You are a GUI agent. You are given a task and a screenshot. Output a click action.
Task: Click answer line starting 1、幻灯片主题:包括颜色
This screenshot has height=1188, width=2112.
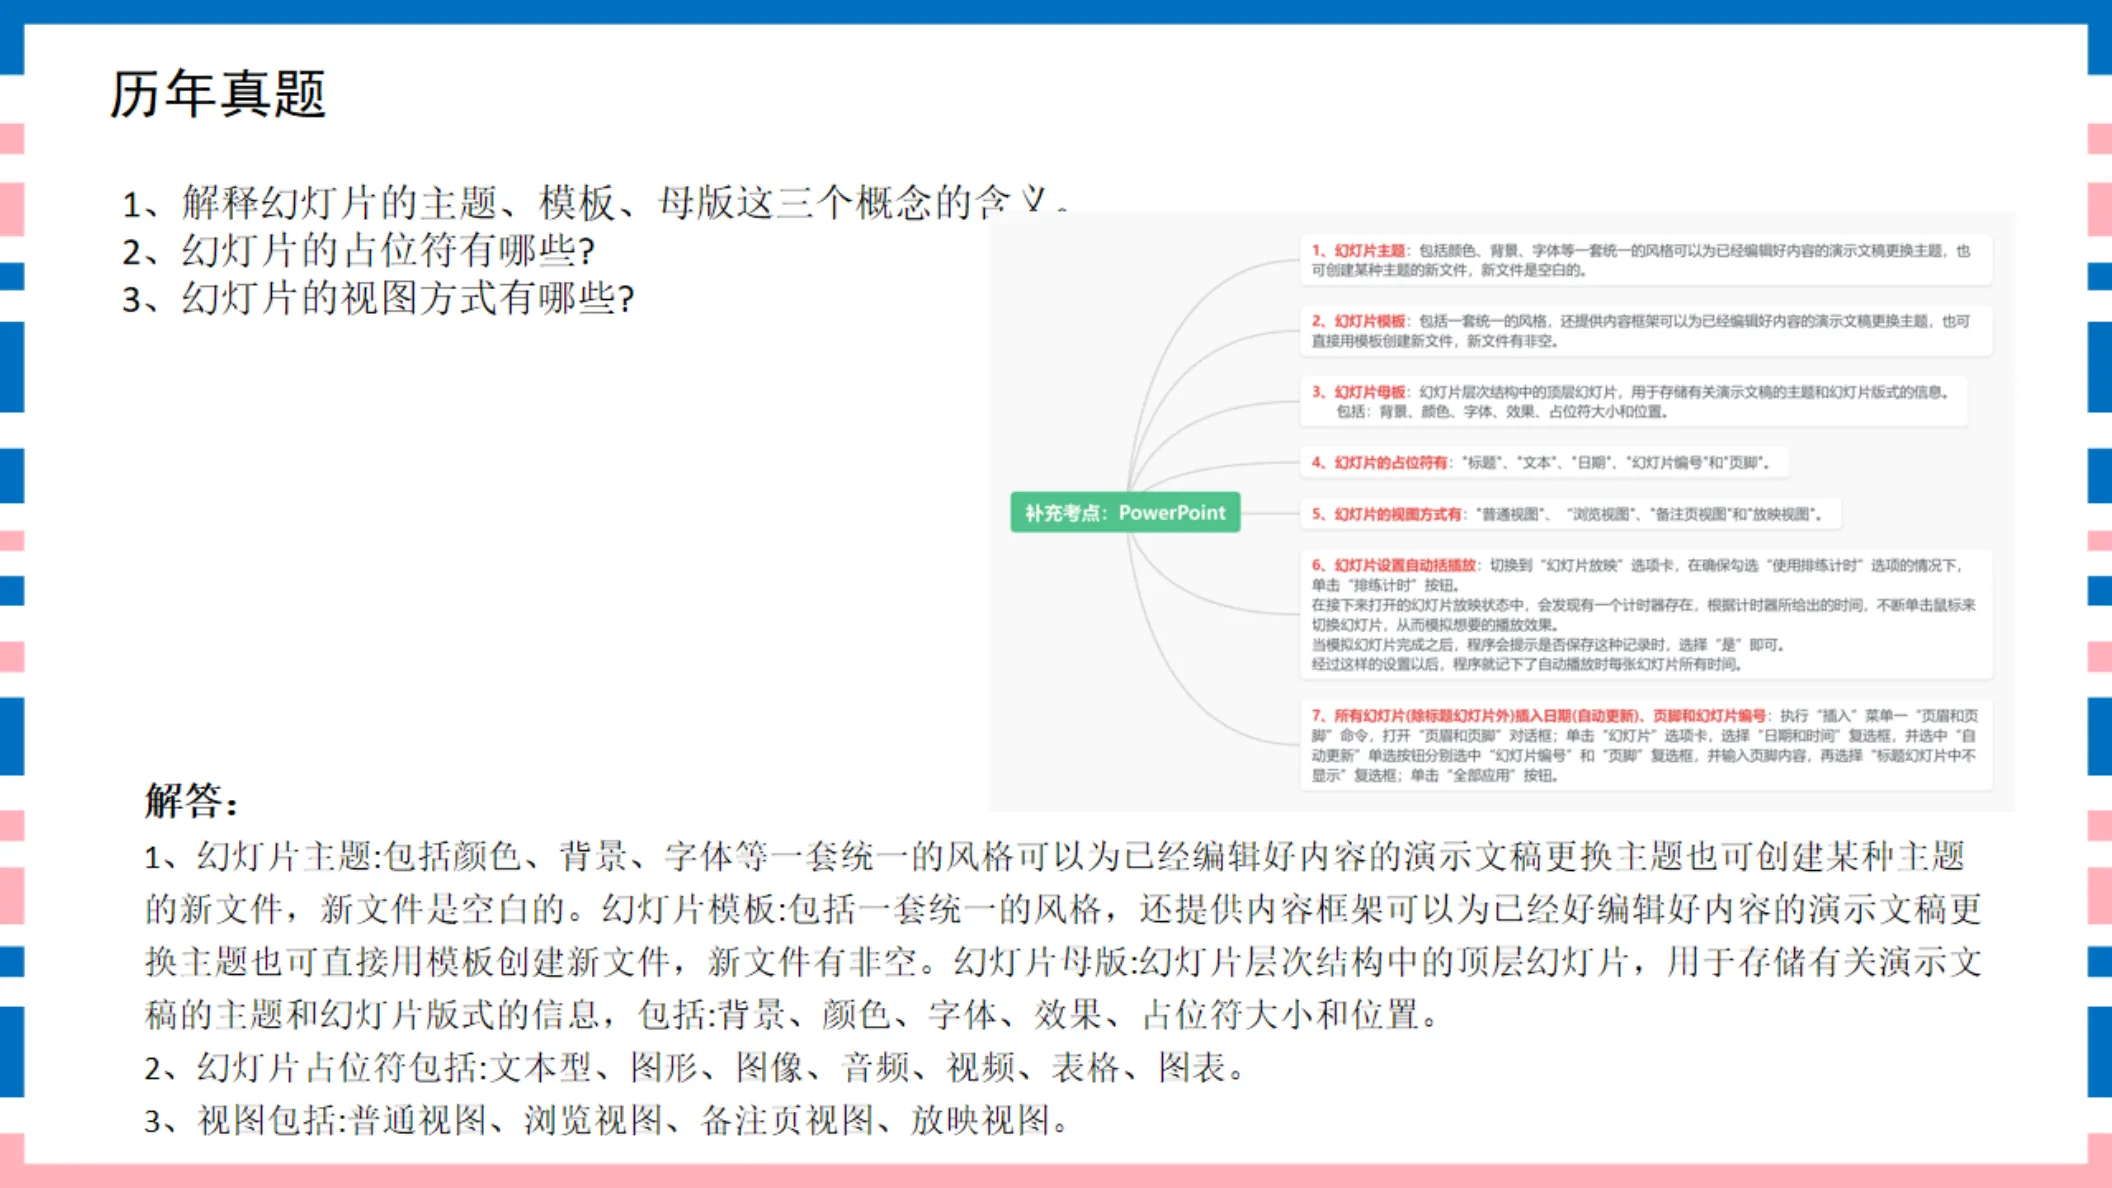(x=1056, y=856)
